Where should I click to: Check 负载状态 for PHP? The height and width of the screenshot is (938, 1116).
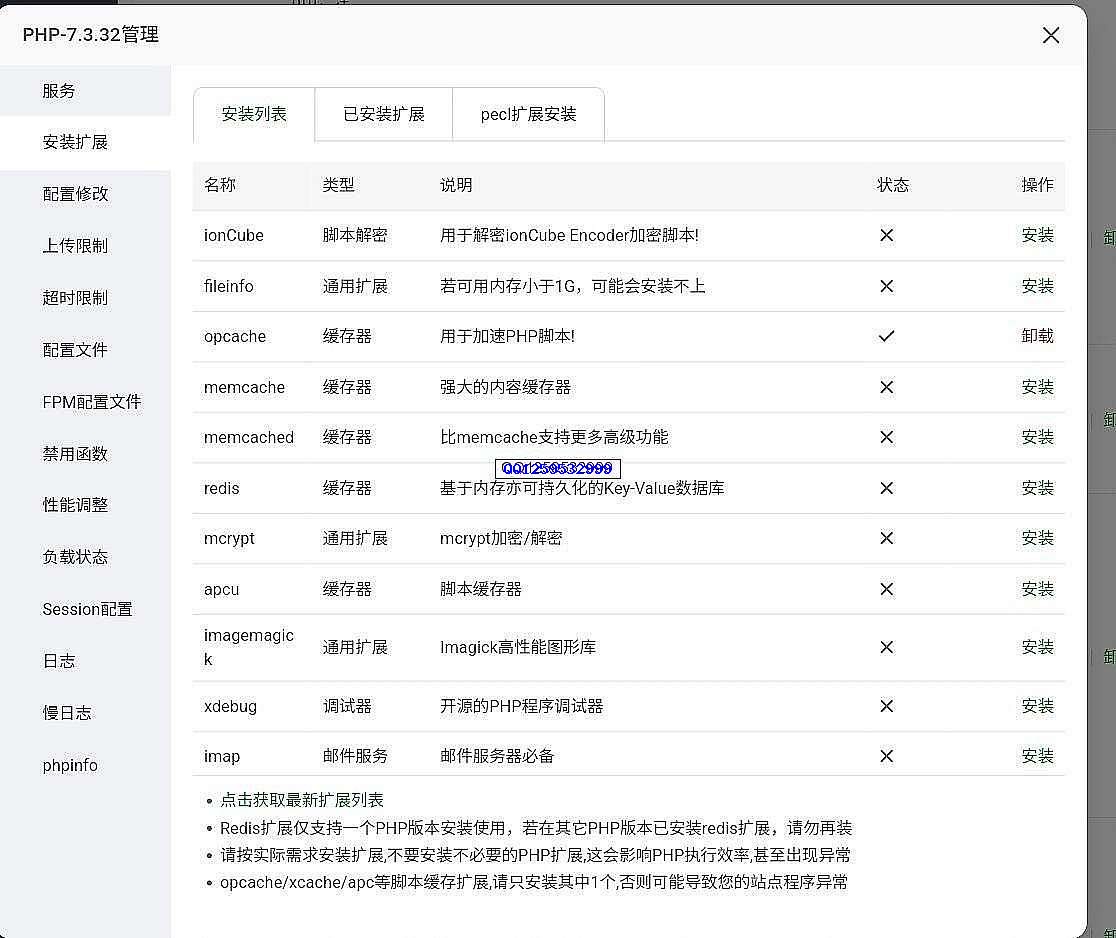75,557
